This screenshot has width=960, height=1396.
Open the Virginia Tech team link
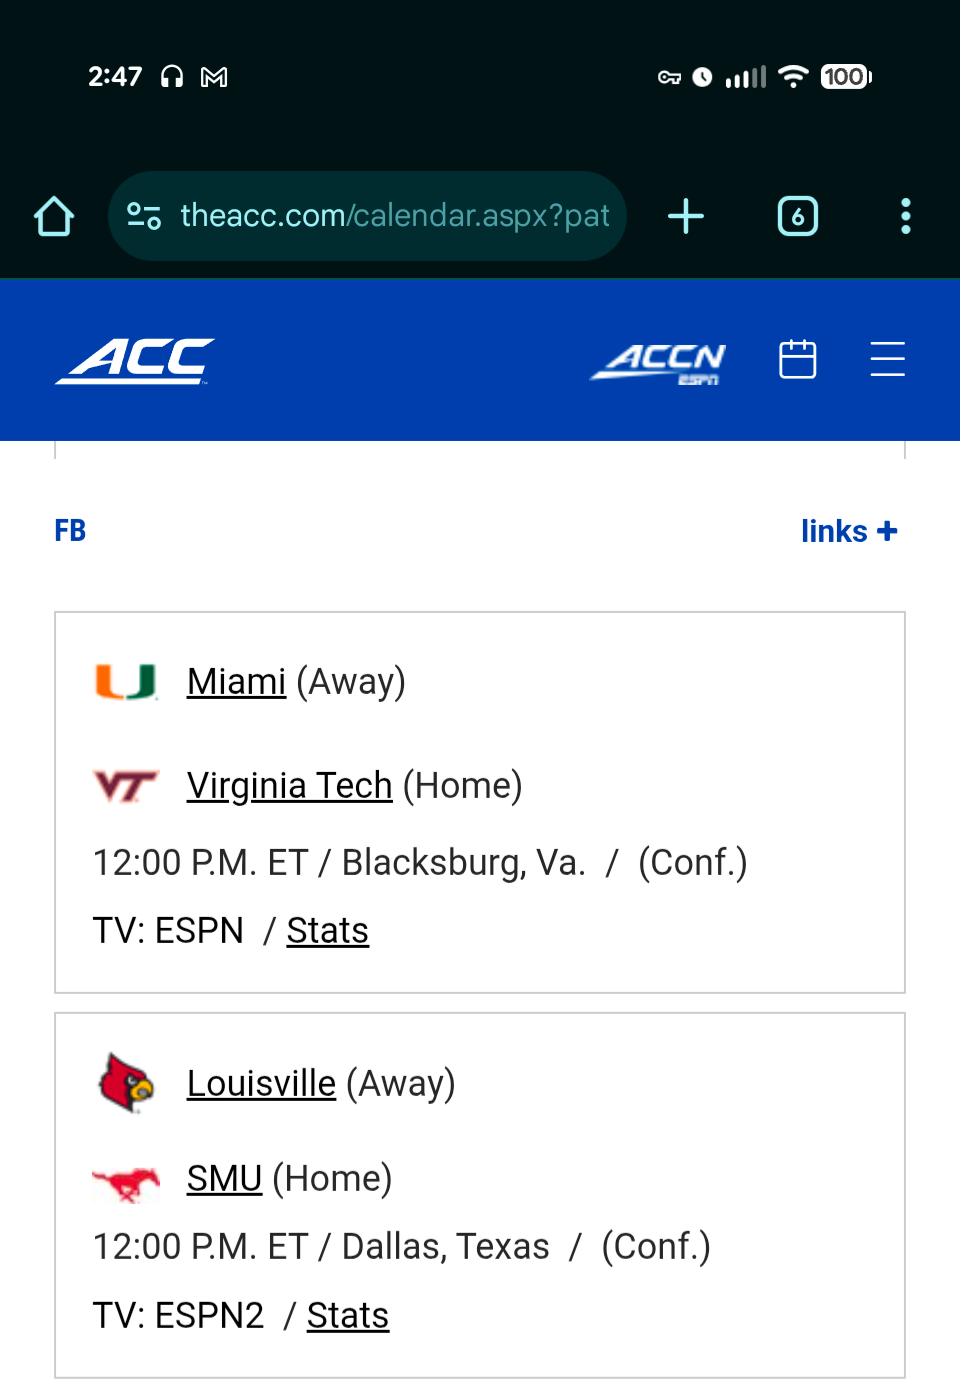coord(289,786)
